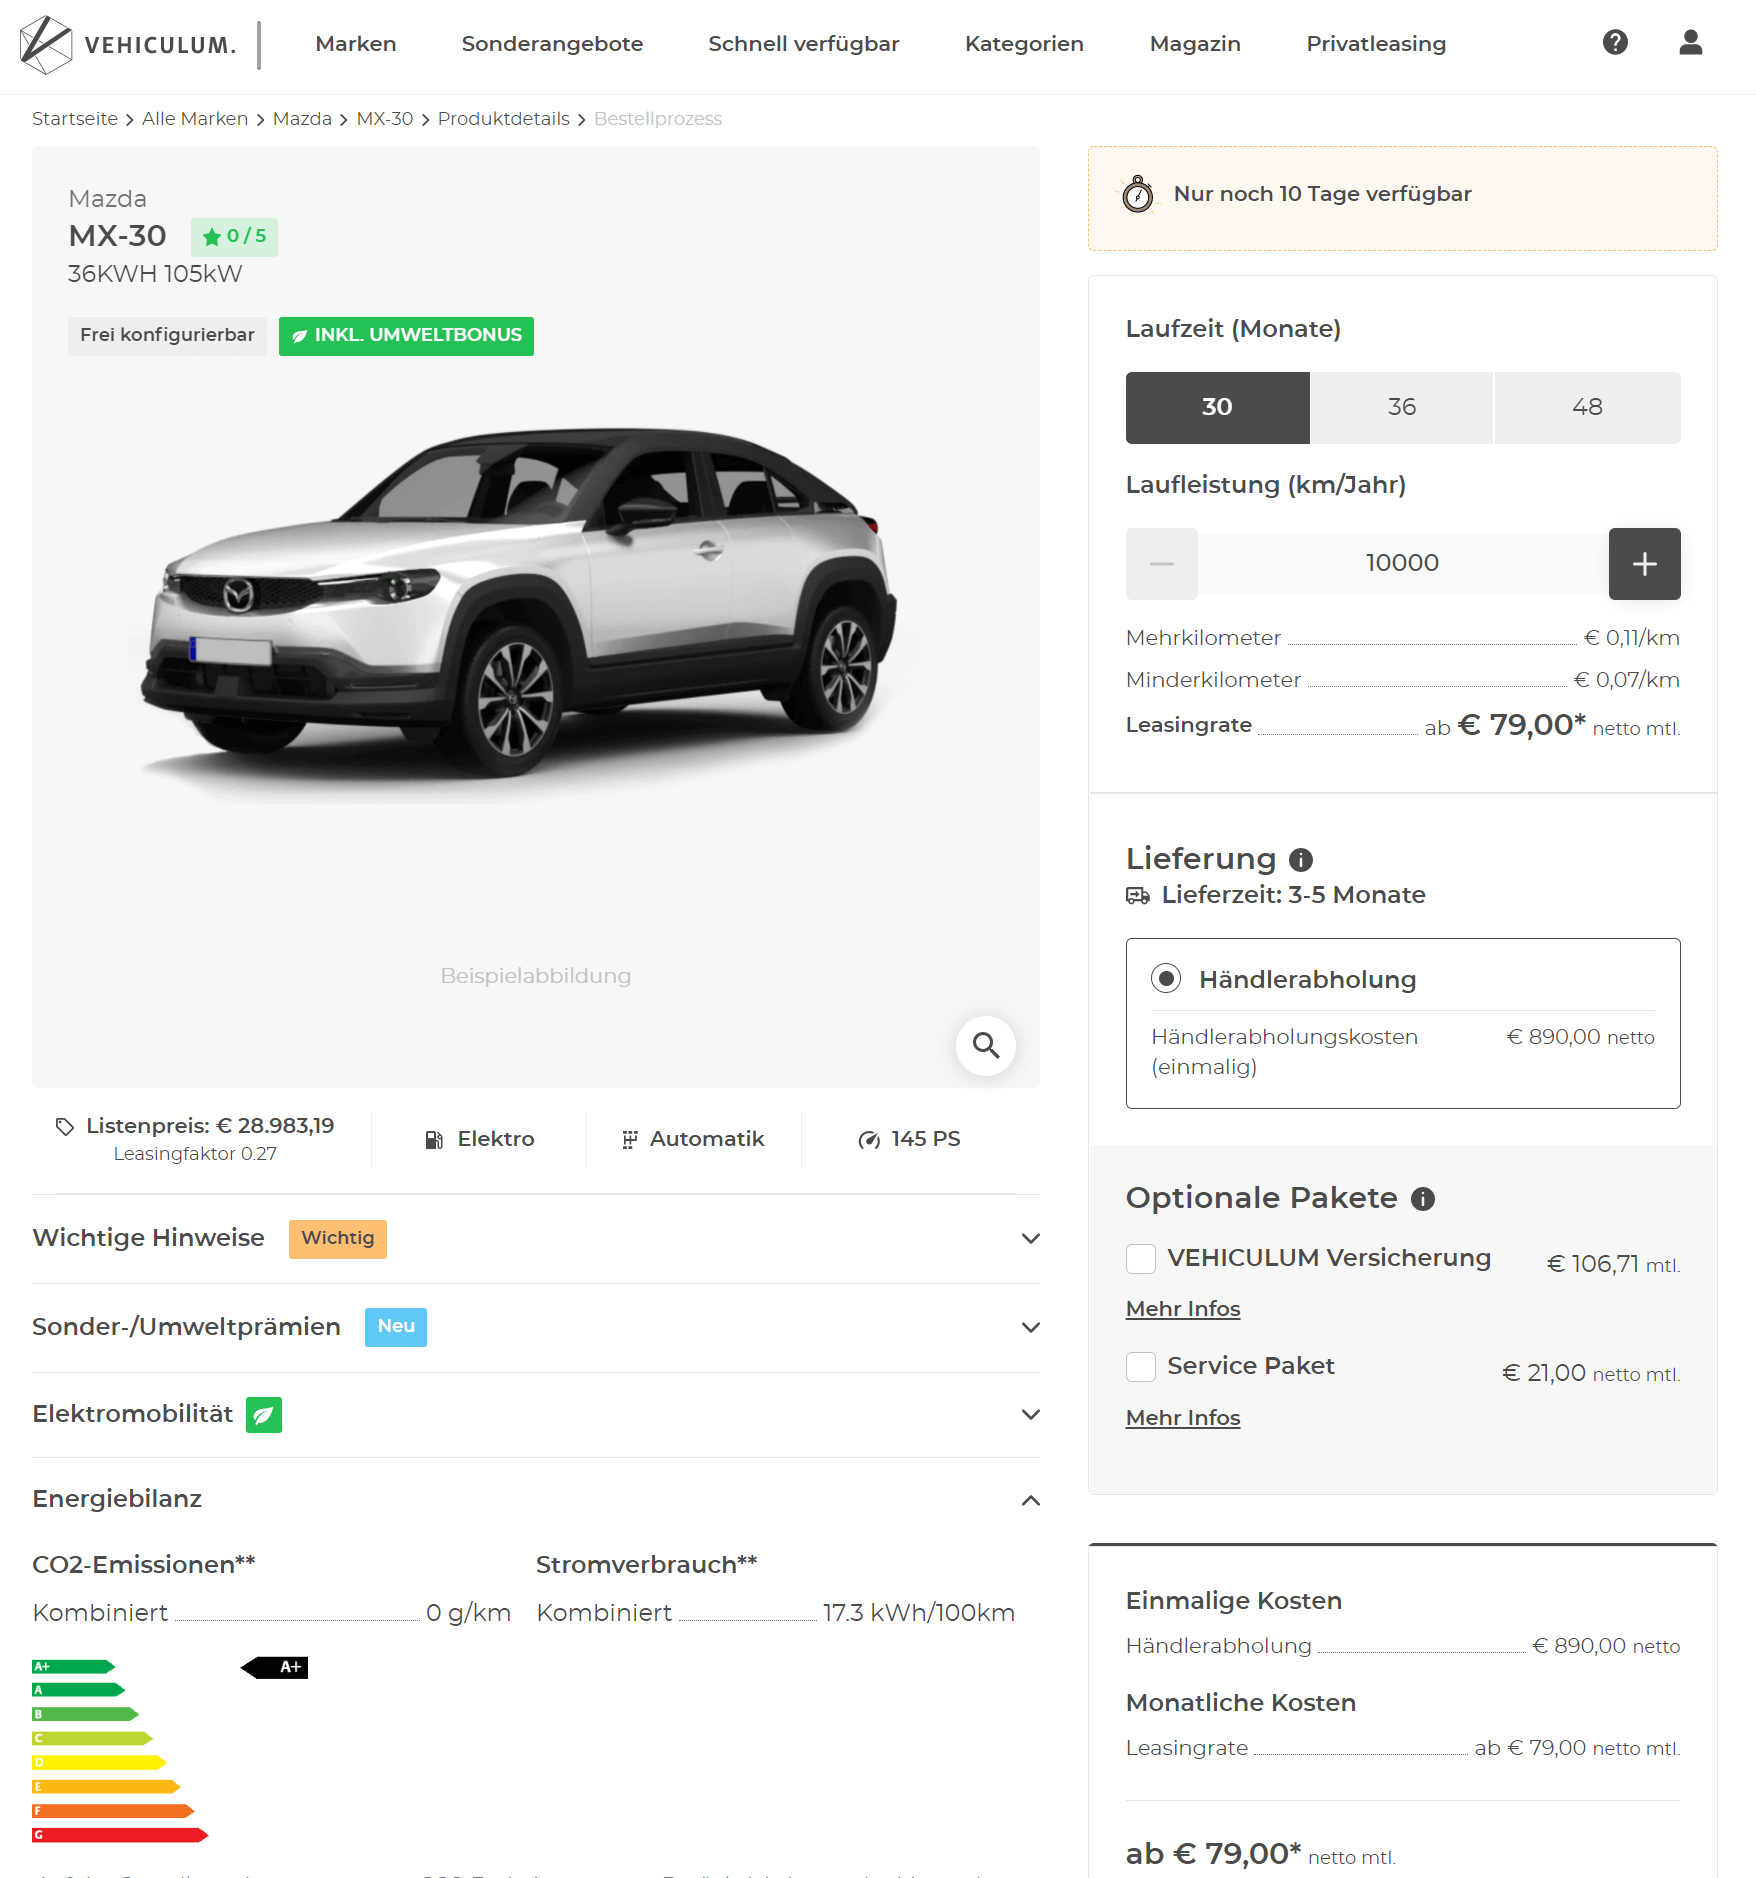The height and width of the screenshot is (1878, 1756).
Task: Click the INKL. UMWELTBONUS badge
Action: pyautogui.click(x=406, y=336)
